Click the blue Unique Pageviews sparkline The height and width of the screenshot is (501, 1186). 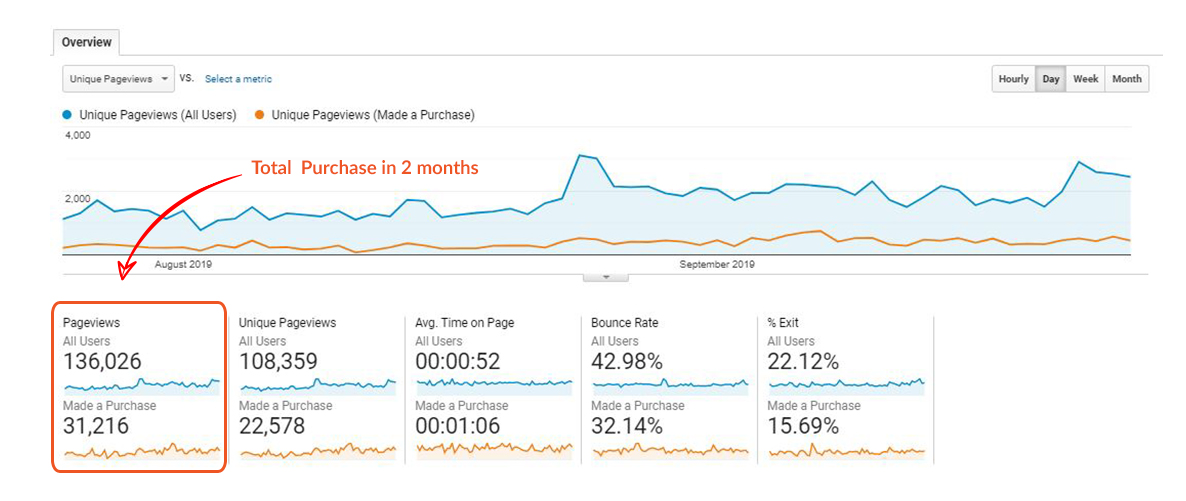(318, 384)
